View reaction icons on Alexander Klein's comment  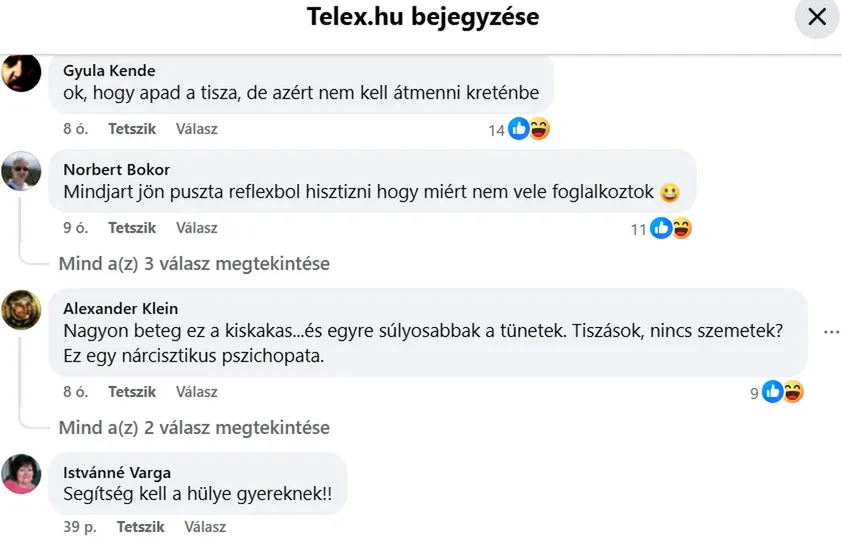click(783, 393)
